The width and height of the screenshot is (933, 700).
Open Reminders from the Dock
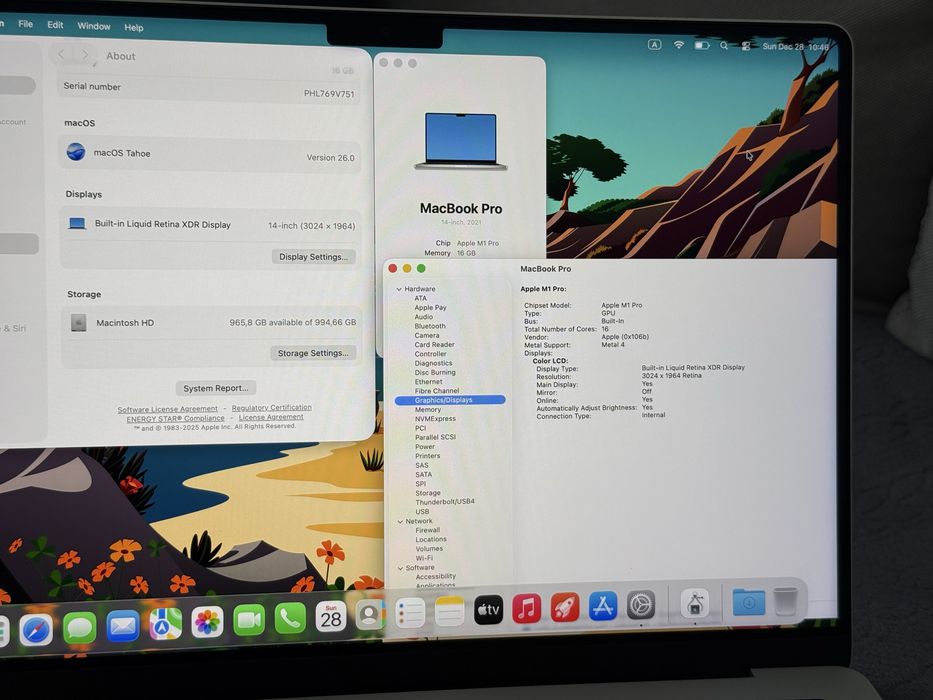(x=410, y=612)
